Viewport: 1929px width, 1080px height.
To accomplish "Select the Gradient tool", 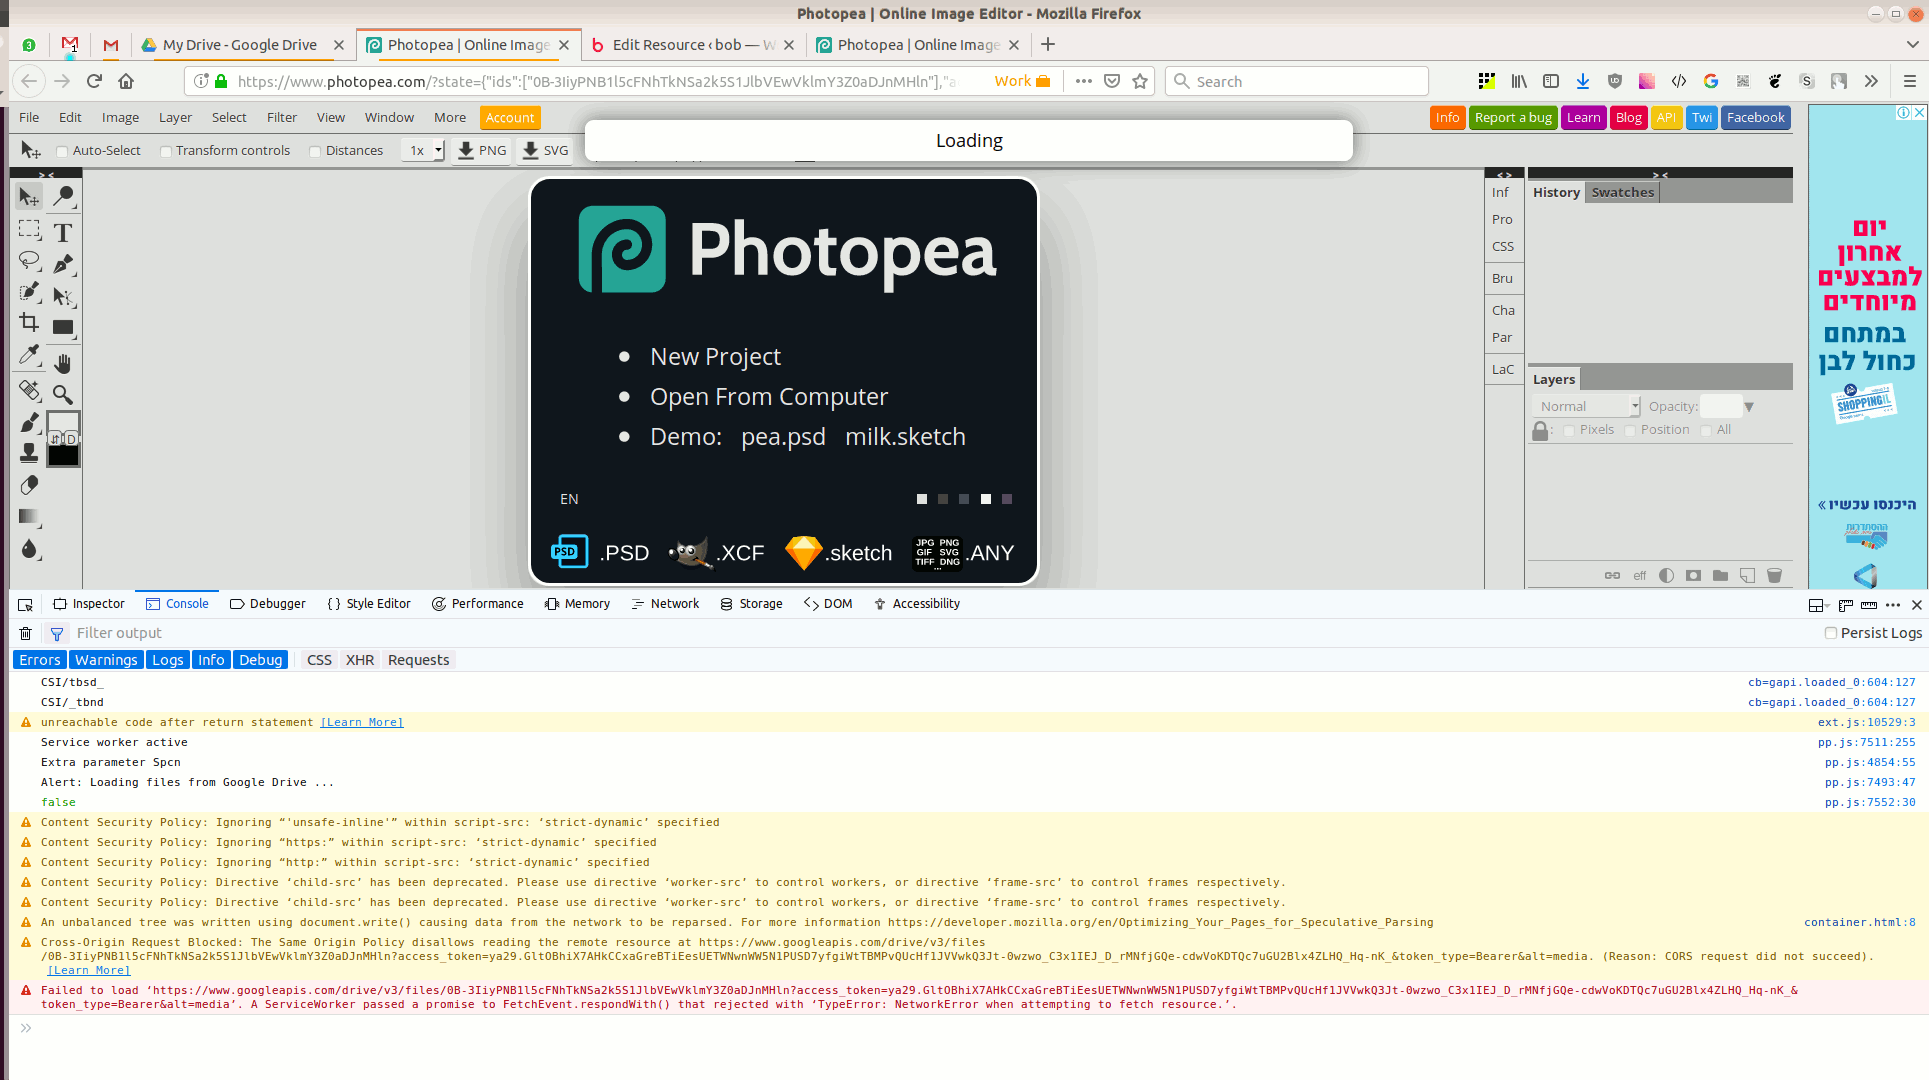I will coord(27,517).
